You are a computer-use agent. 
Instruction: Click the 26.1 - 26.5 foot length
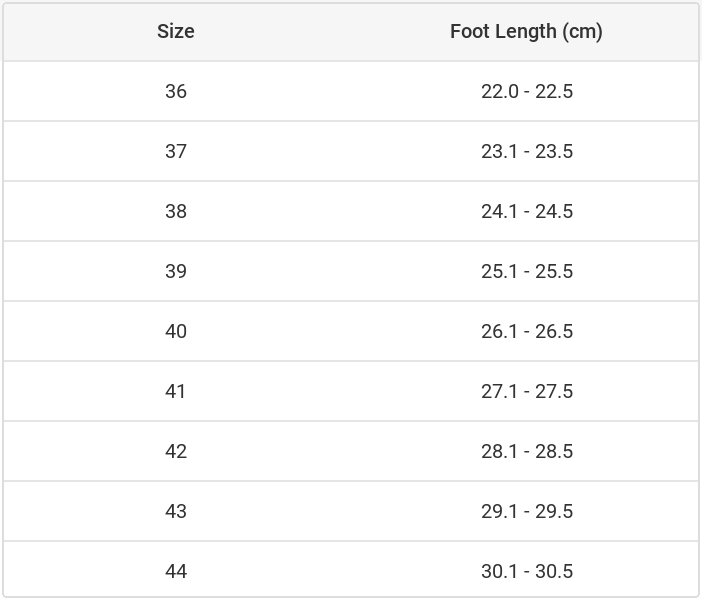[x=526, y=331]
